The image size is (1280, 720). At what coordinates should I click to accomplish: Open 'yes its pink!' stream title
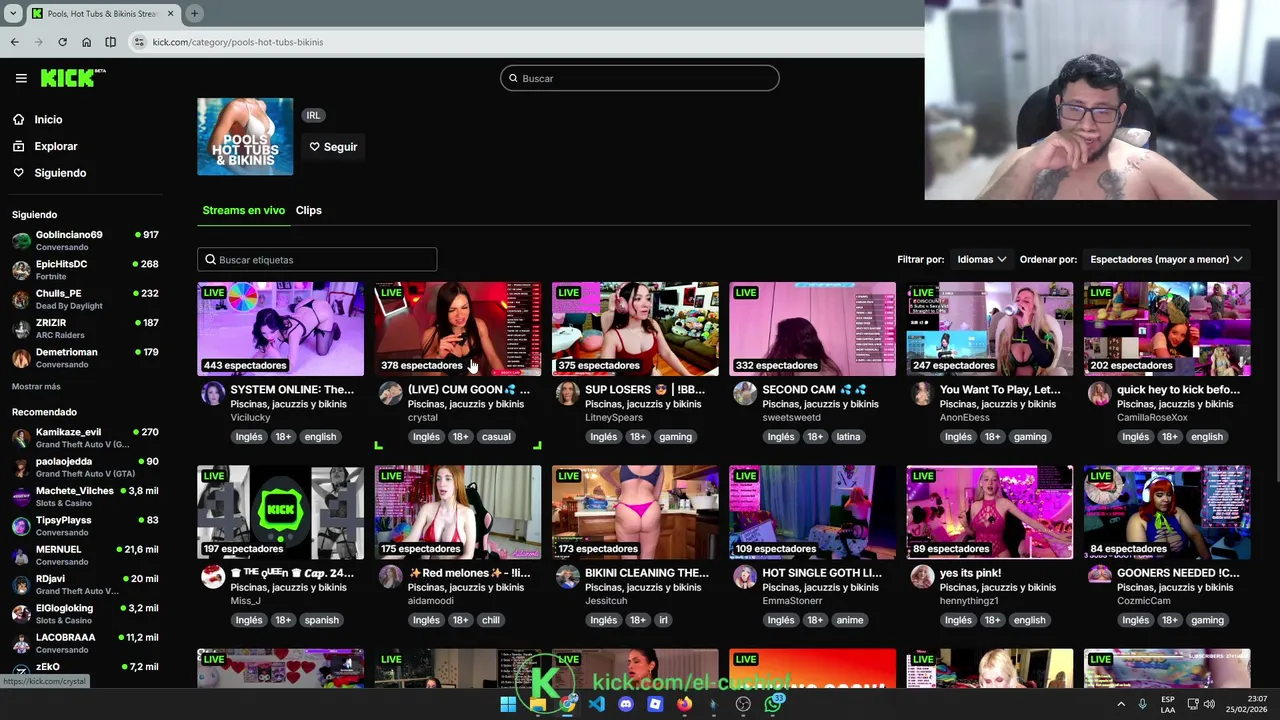point(970,573)
